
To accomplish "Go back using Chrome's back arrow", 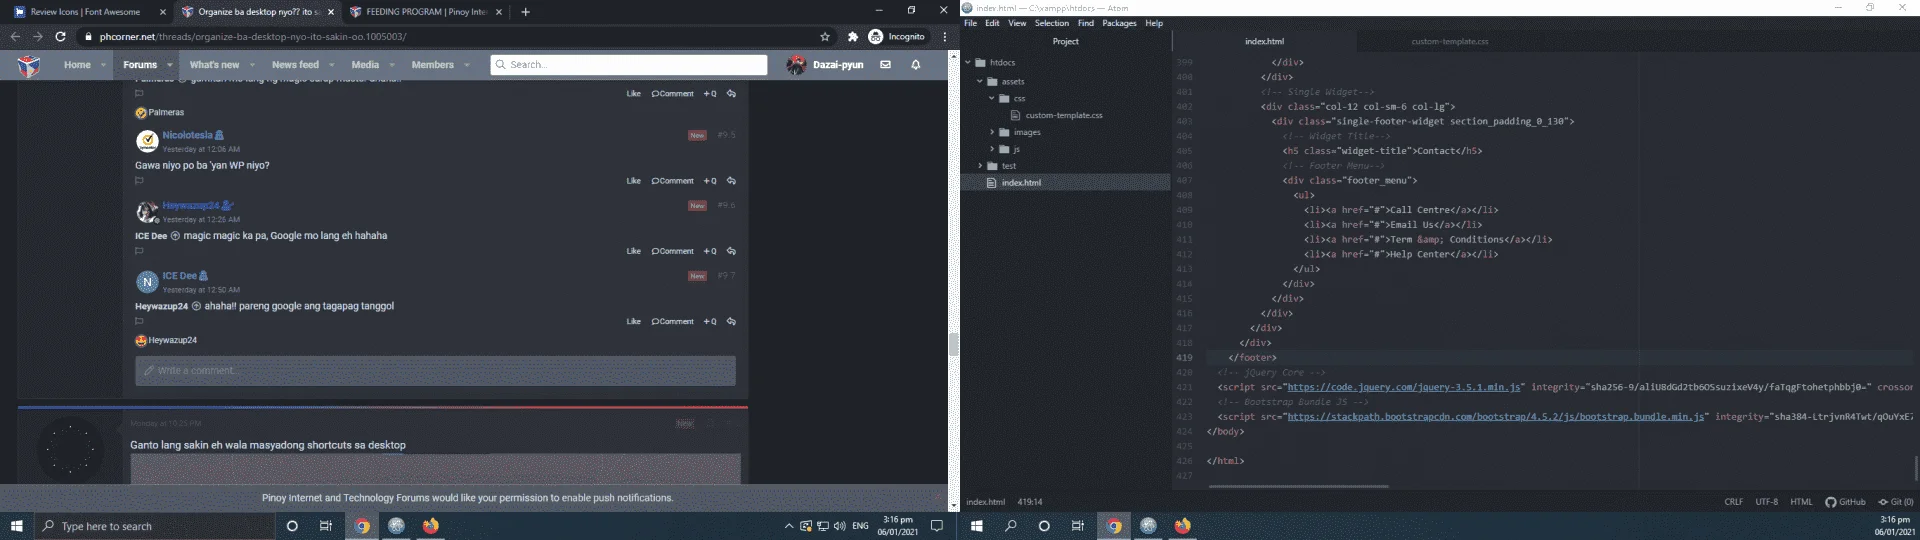I will (x=15, y=37).
